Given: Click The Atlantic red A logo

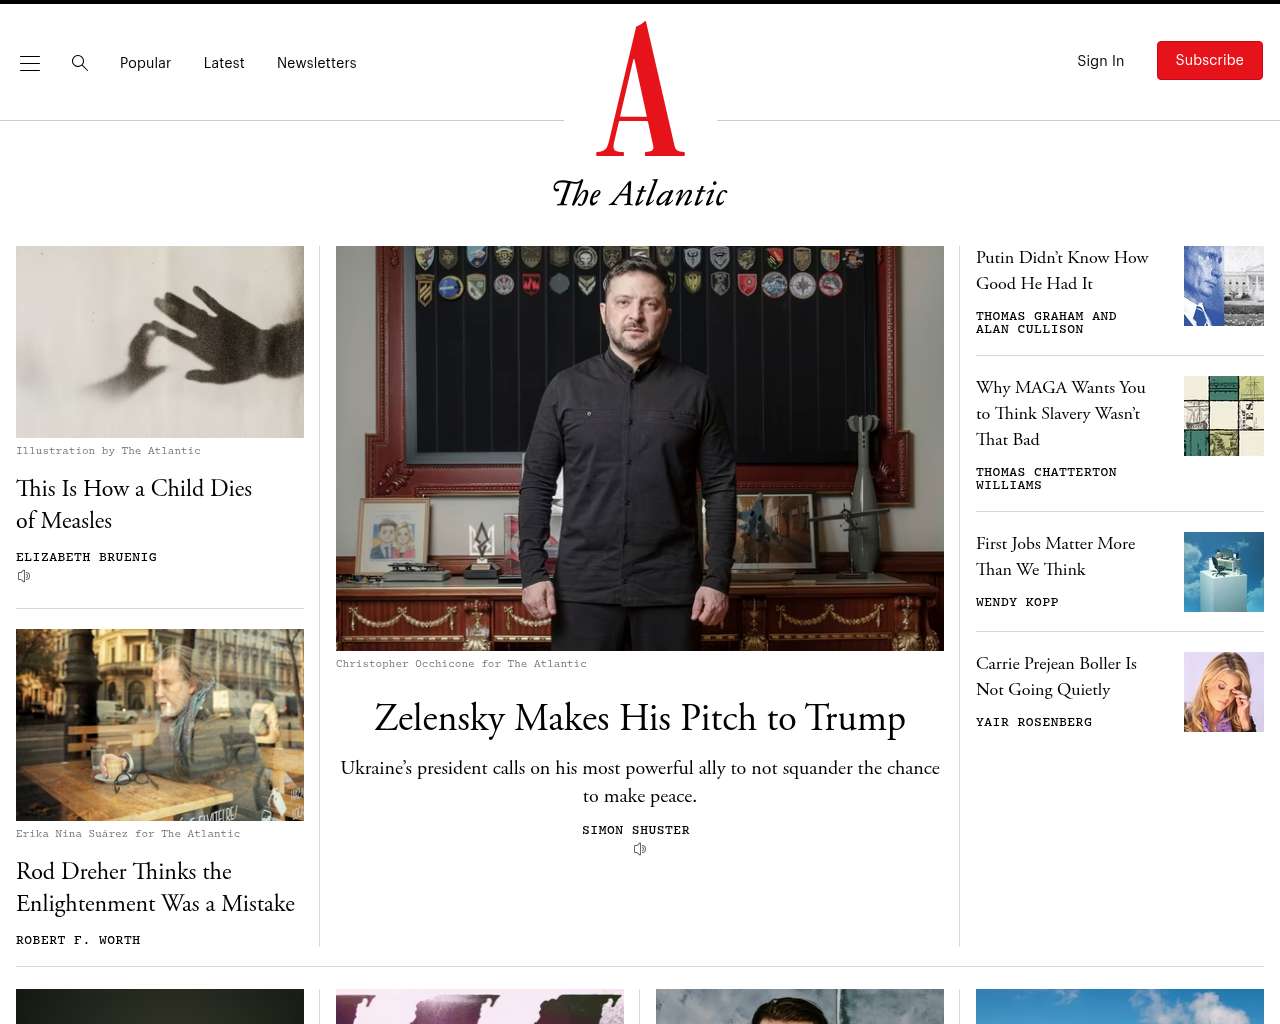Looking at the screenshot, I should coord(640,89).
